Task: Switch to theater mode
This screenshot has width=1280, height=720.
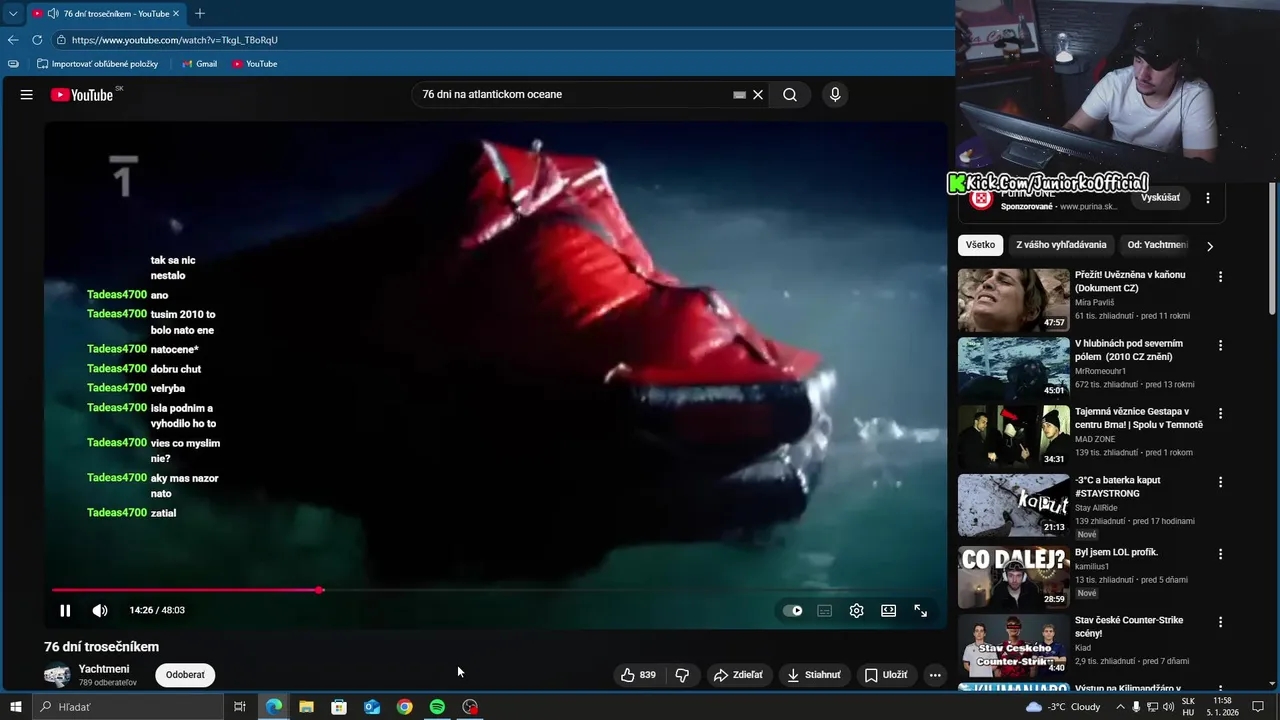Action: [x=888, y=611]
